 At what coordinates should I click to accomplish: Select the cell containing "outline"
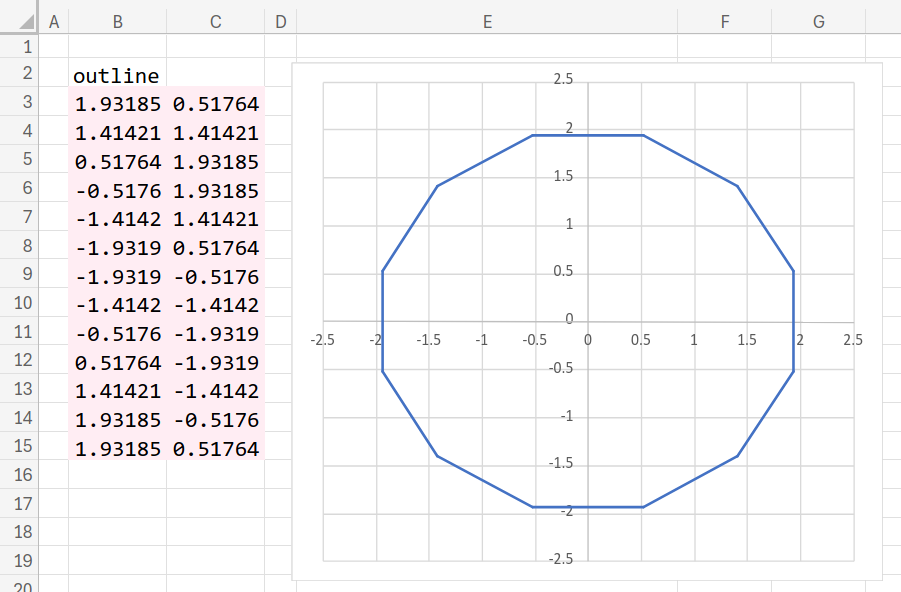pos(116,75)
